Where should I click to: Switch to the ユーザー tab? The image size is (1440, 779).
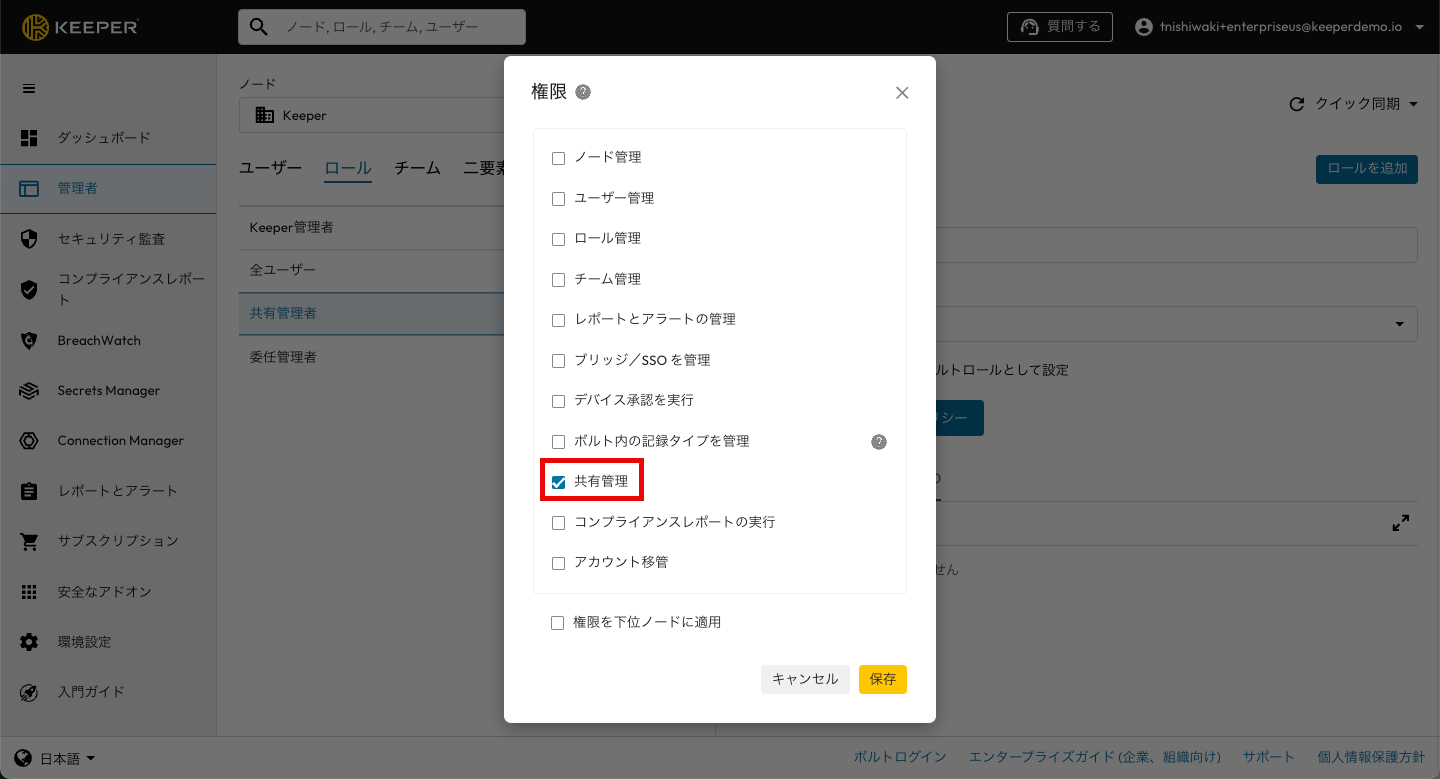[270, 168]
